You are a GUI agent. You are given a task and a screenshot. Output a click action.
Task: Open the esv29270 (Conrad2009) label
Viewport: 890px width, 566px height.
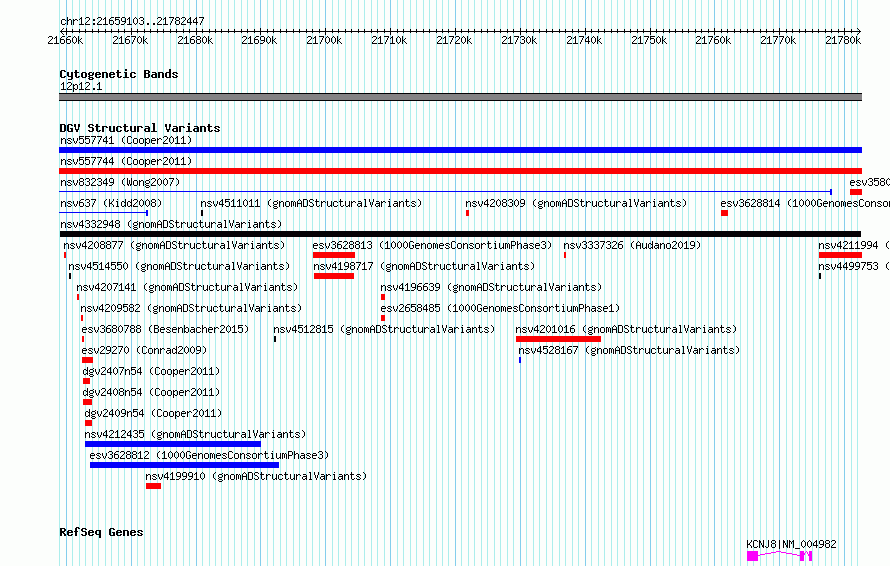tap(145, 350)
